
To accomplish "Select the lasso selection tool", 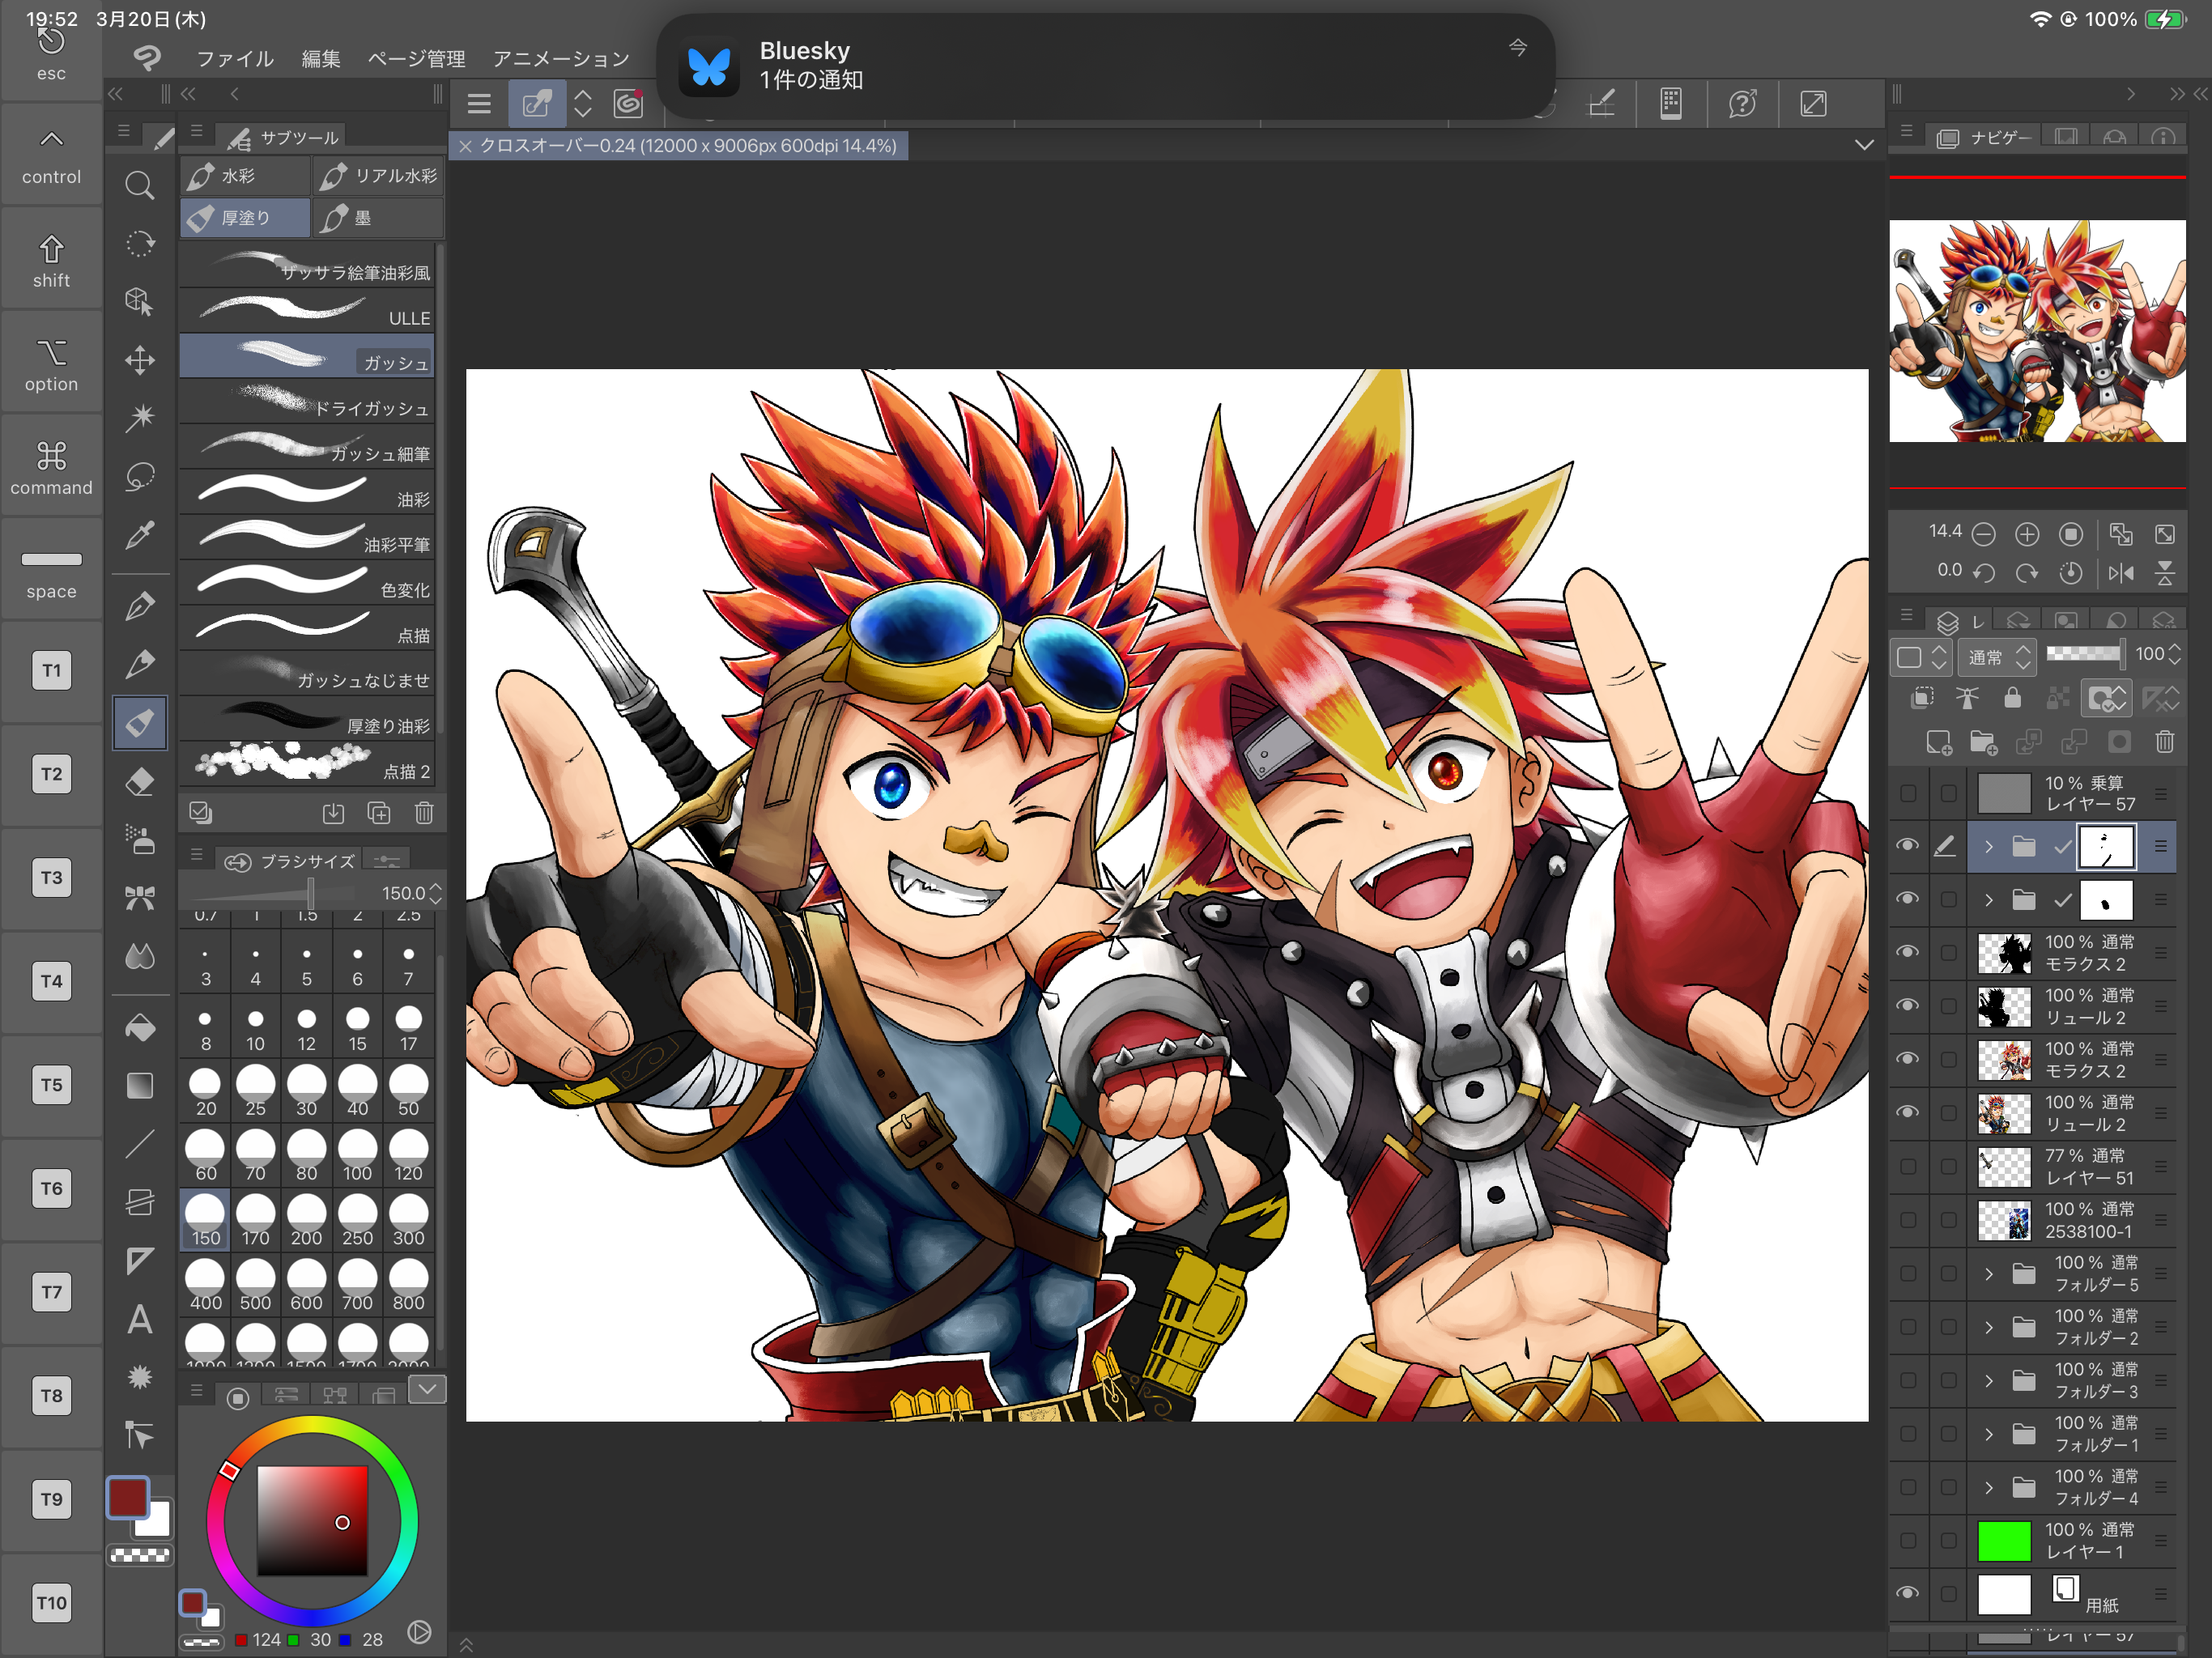I will [x=140, y=476].
